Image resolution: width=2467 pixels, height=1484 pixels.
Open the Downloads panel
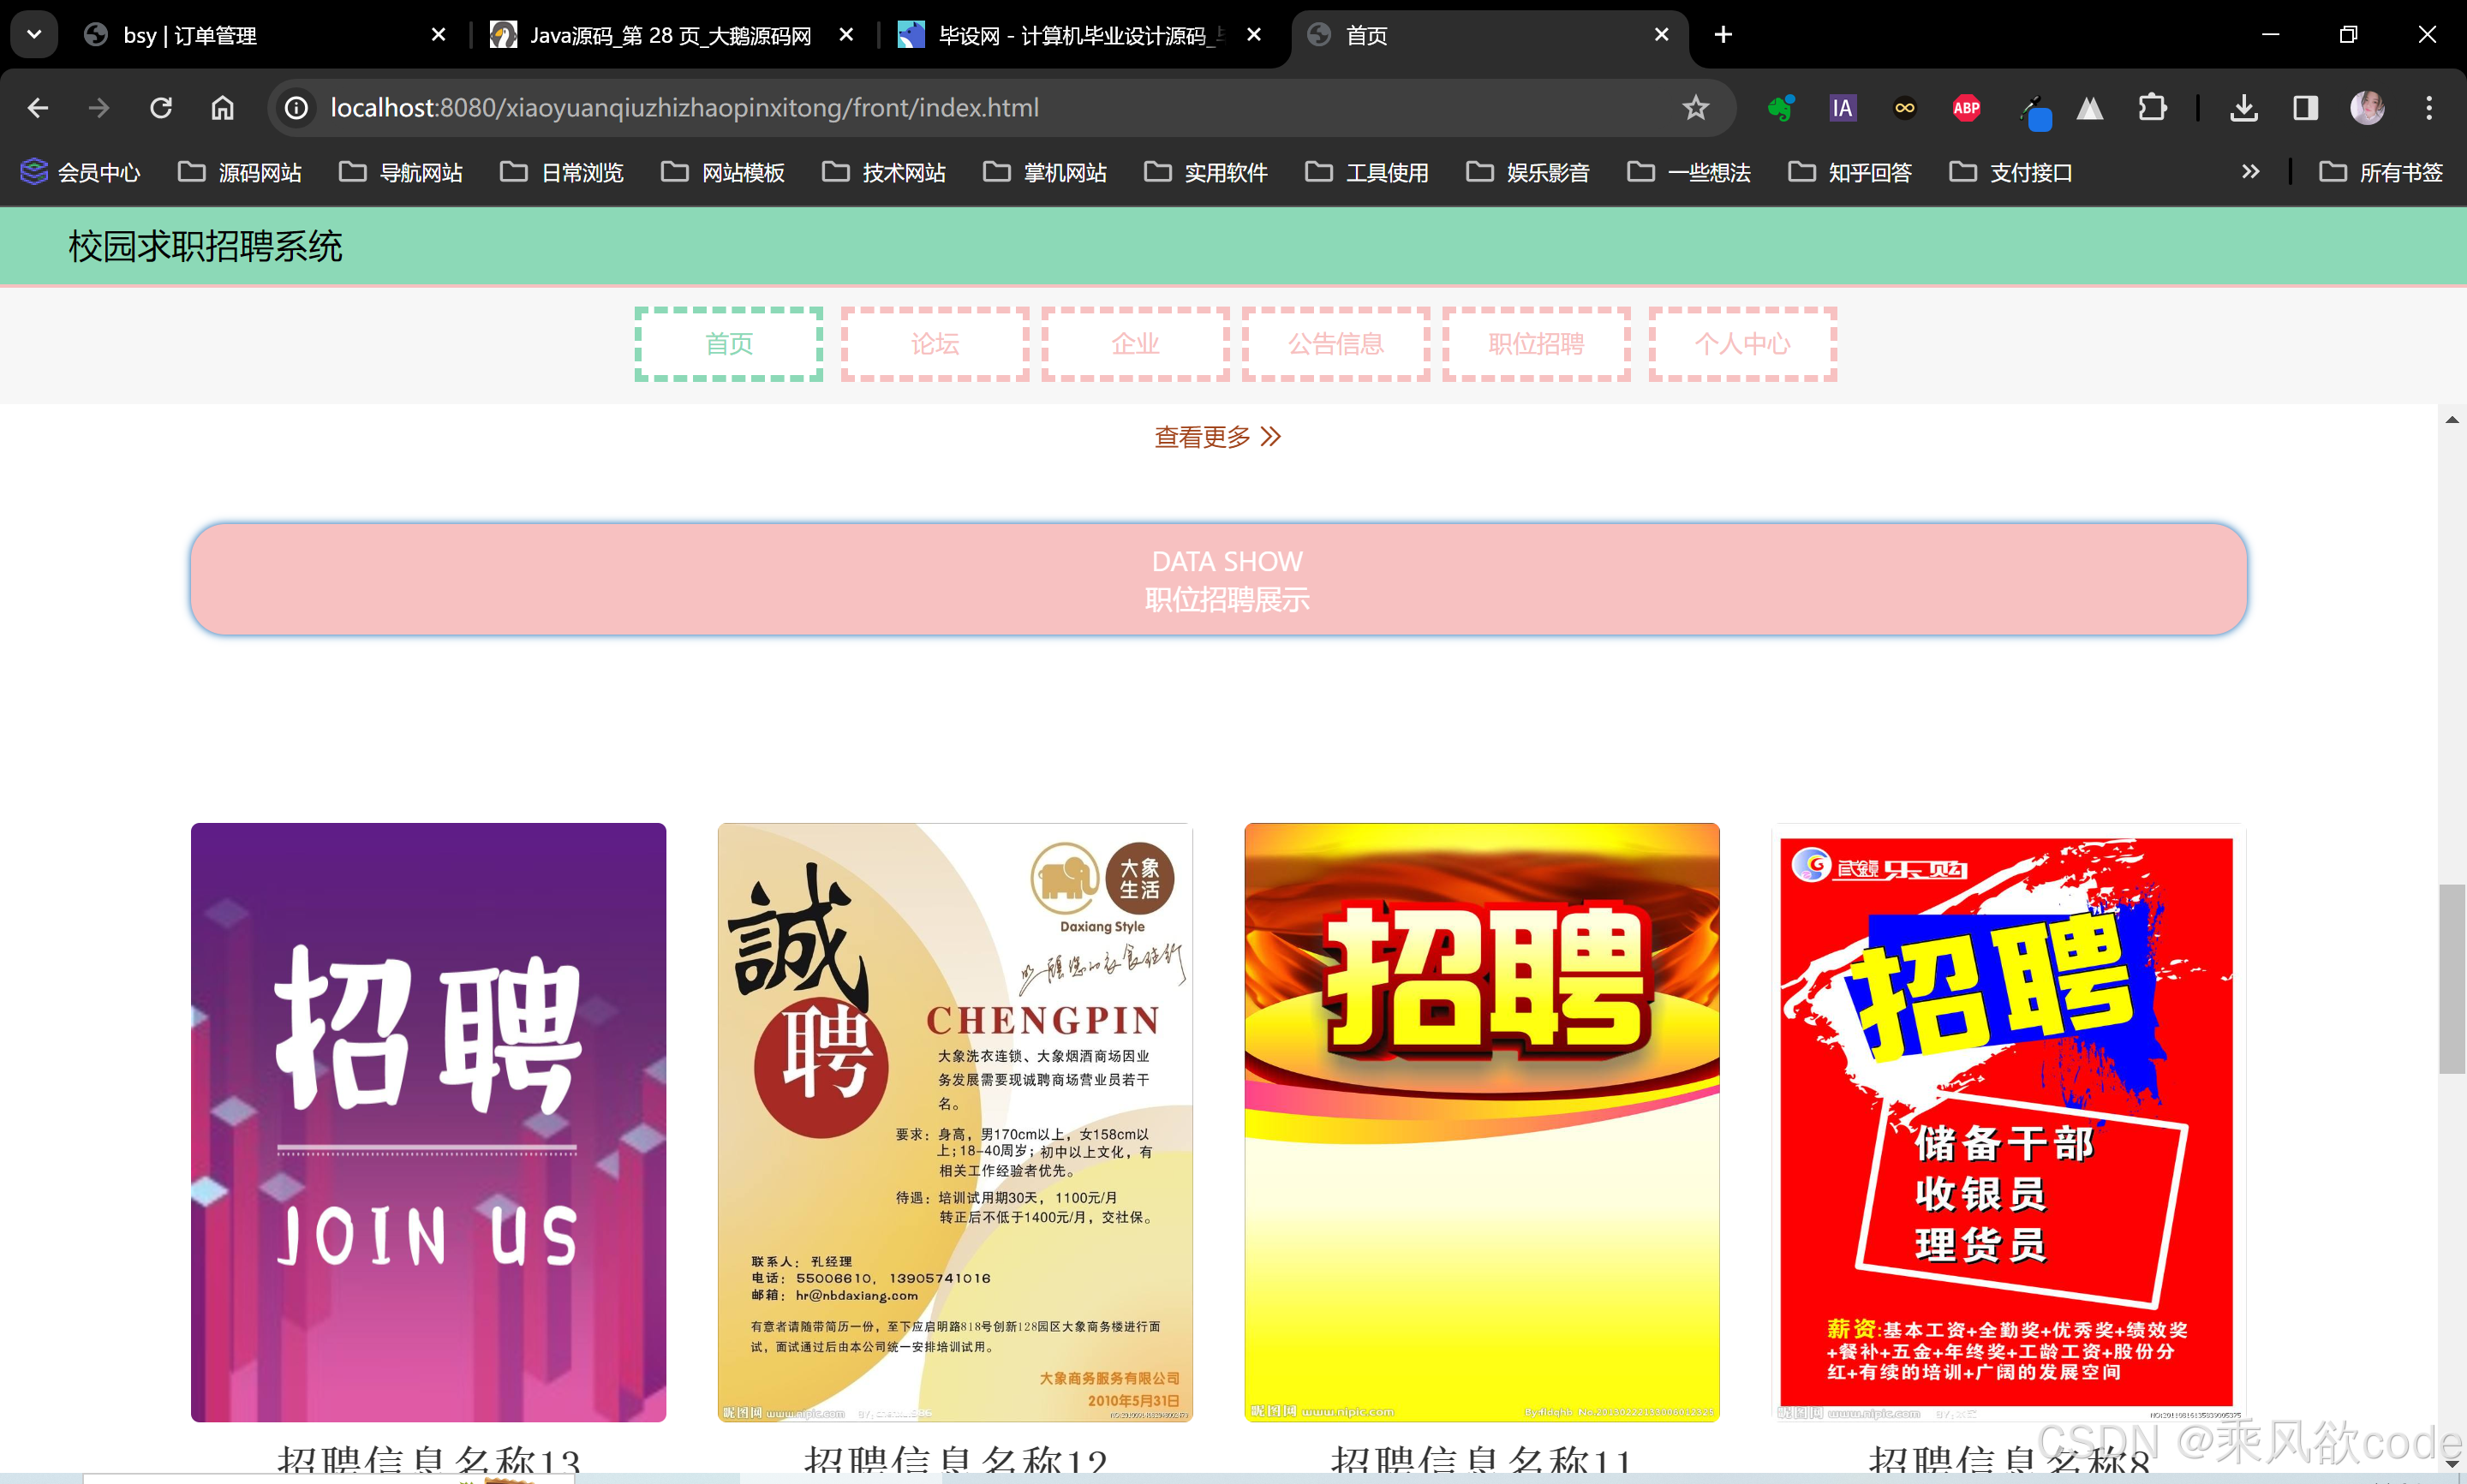(2244, 108)
